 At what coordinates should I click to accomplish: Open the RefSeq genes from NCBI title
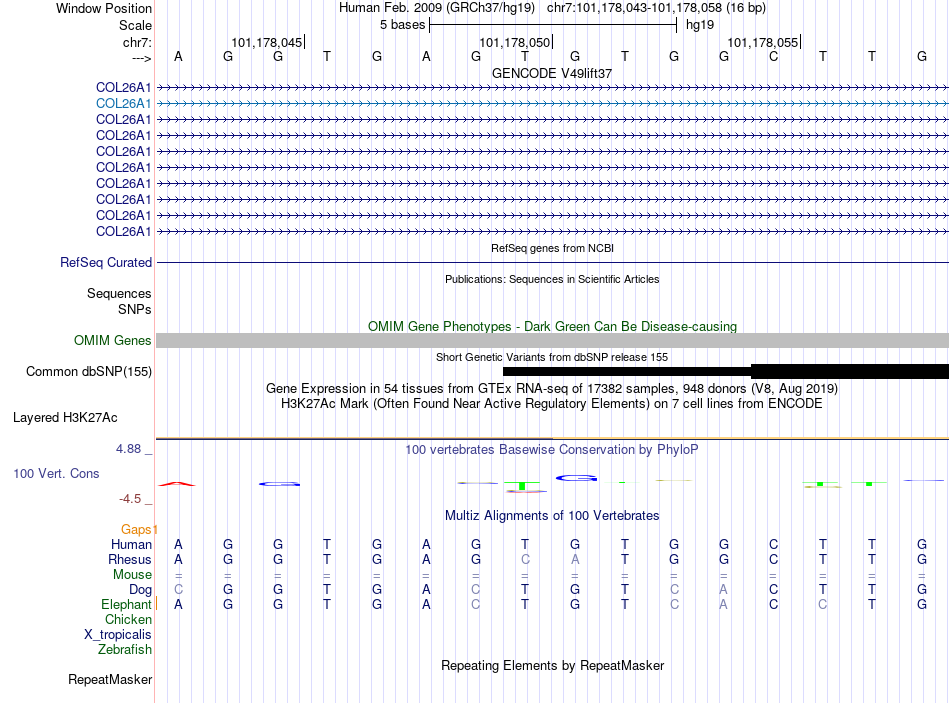point(552,248)
